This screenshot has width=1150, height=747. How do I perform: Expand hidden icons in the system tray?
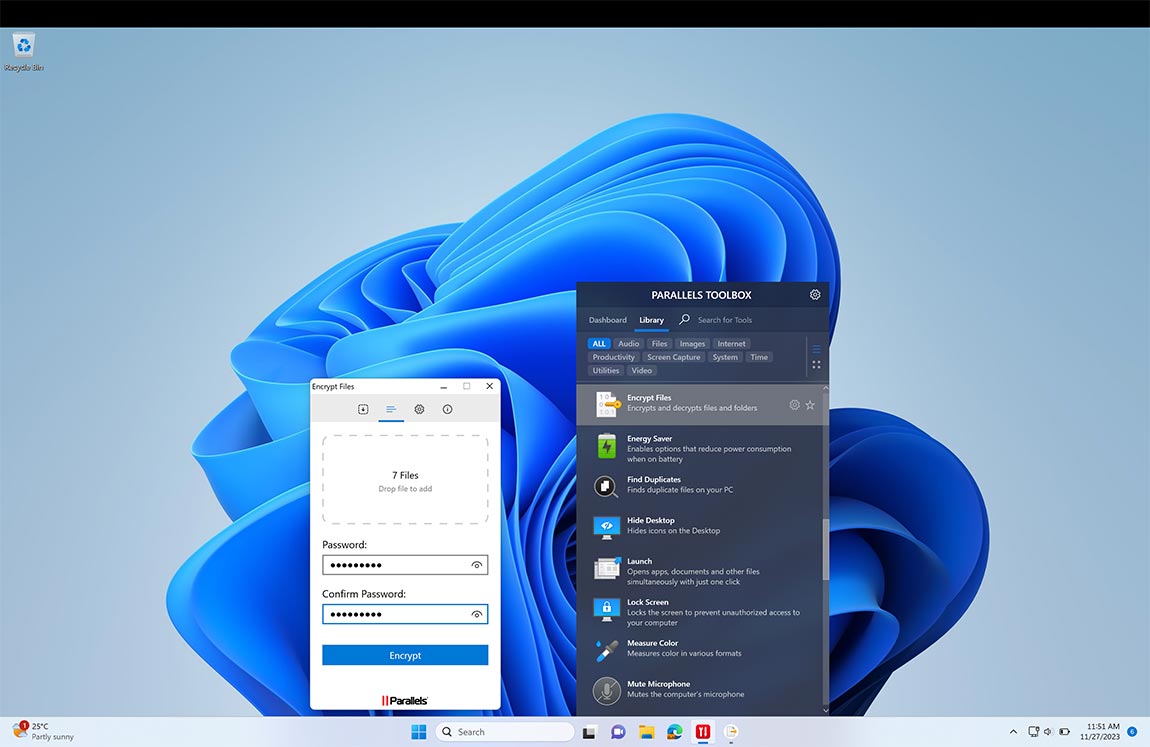click(1012, 731)
